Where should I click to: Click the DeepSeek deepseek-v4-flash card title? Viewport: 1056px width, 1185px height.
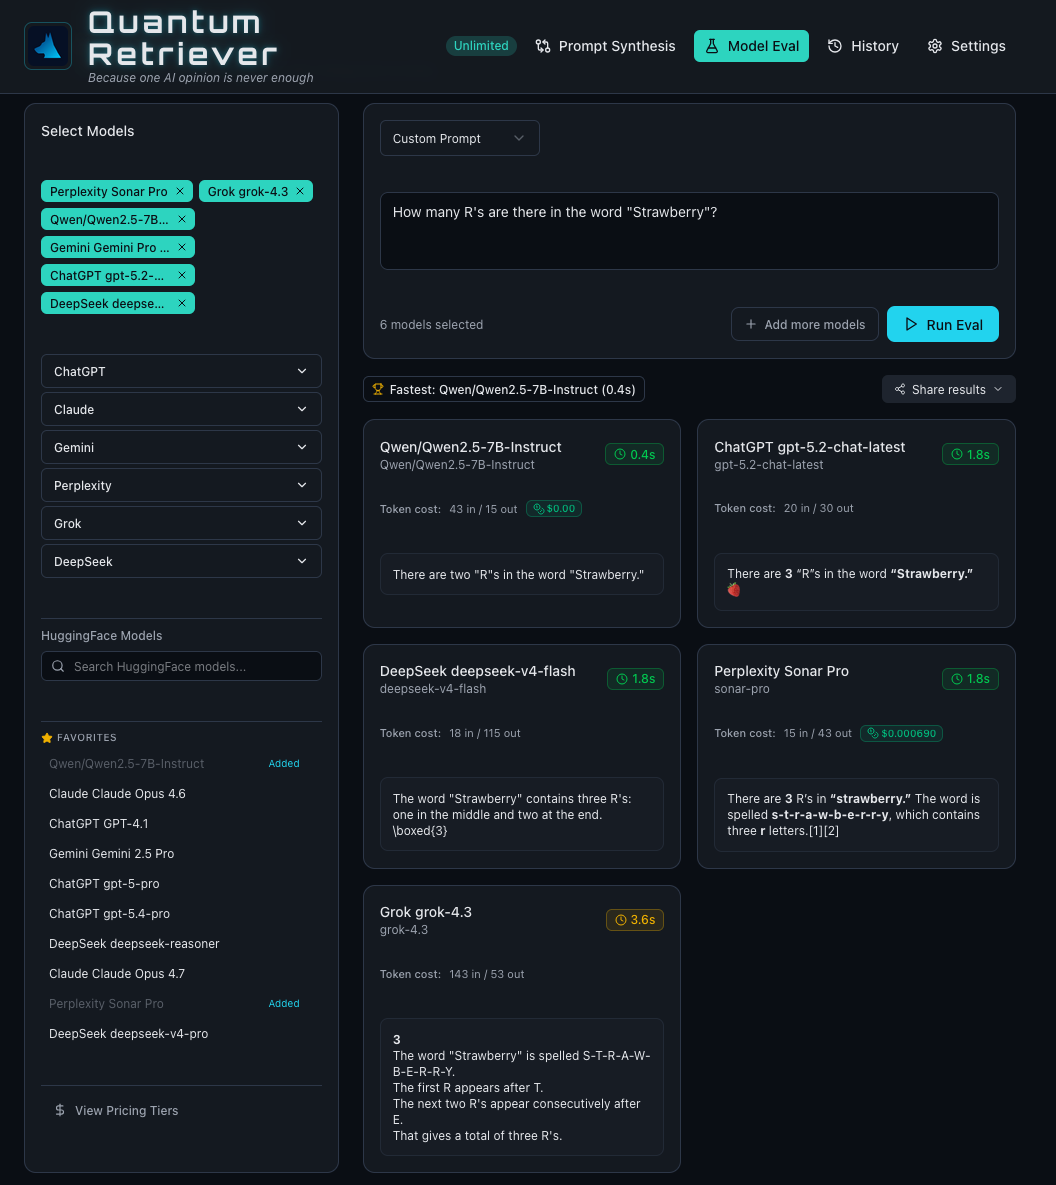click(x=478, y=671)
